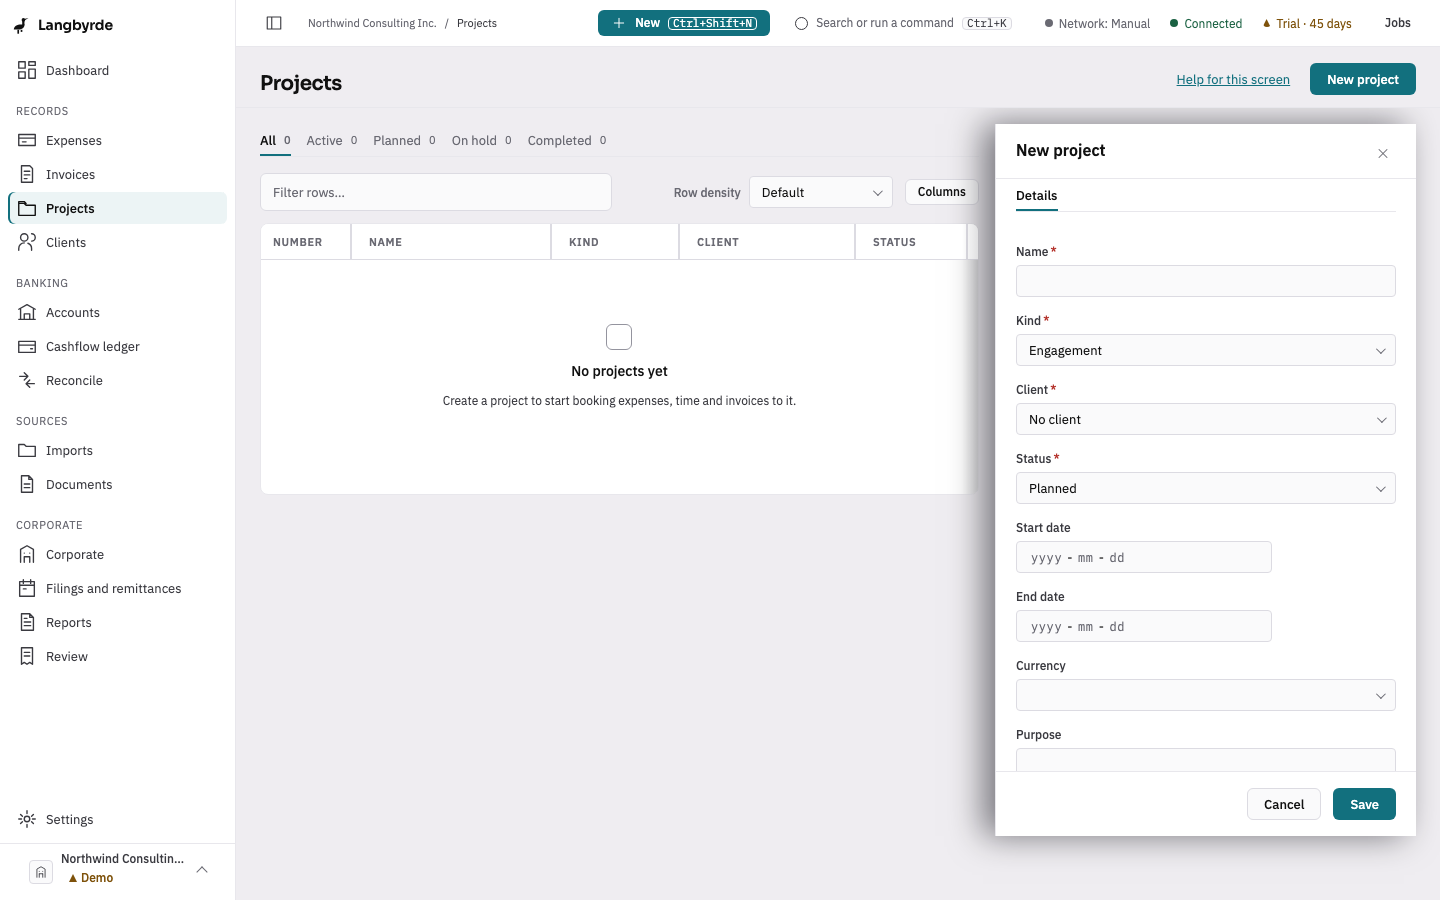Image resolution: width=1440 pixels, height=900 pixels.
Task: Click the Filter rows input
Action: [436, 192]
